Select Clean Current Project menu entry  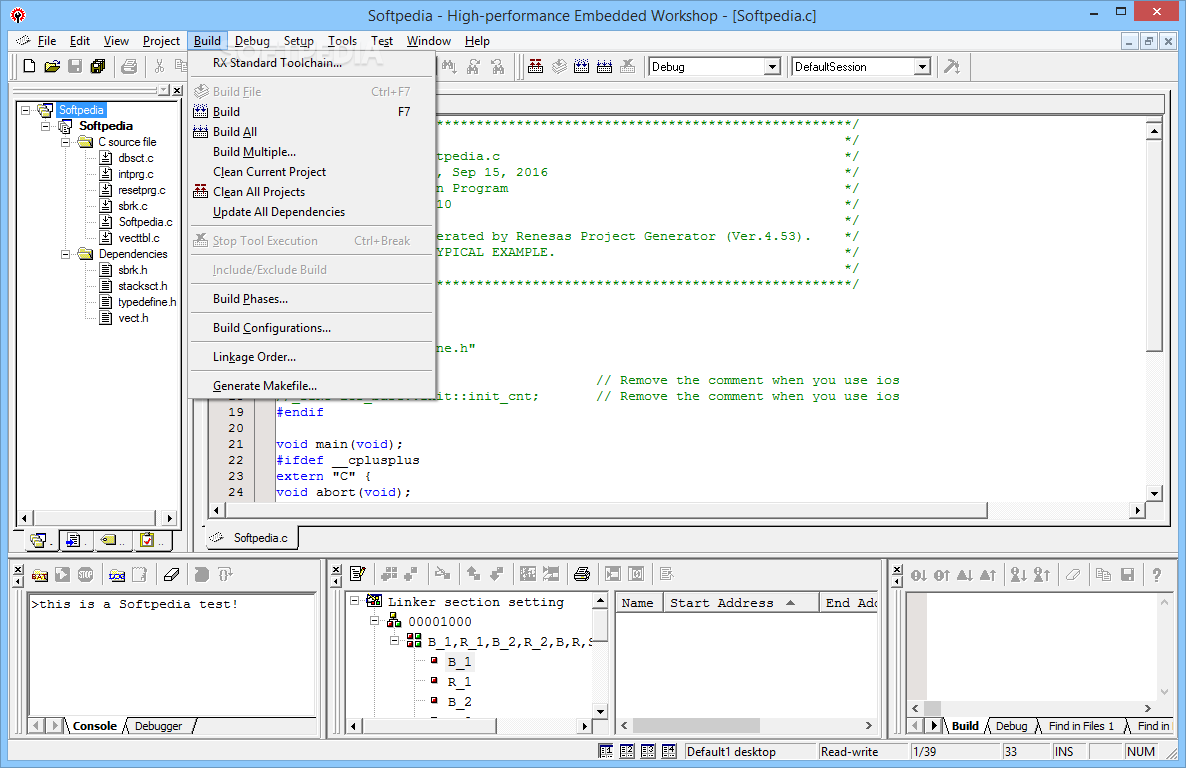[312, 172]
